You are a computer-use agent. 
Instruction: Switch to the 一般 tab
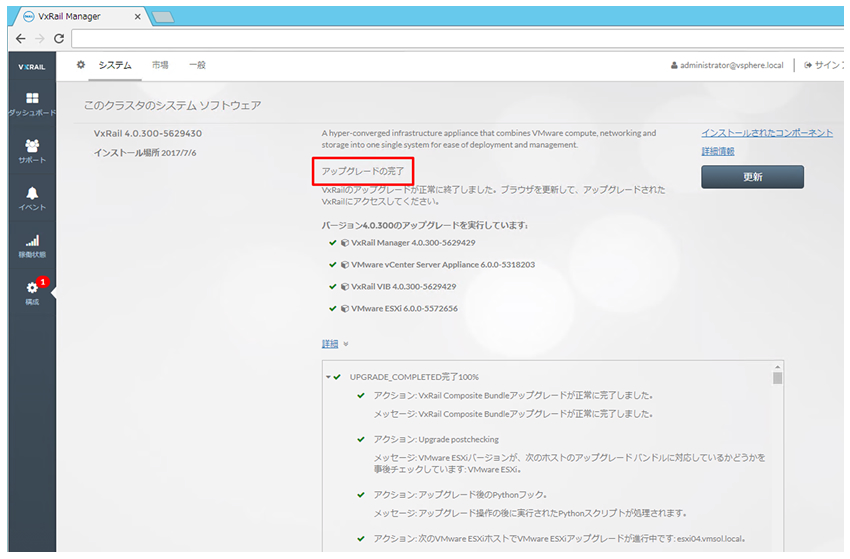(197, 65)
